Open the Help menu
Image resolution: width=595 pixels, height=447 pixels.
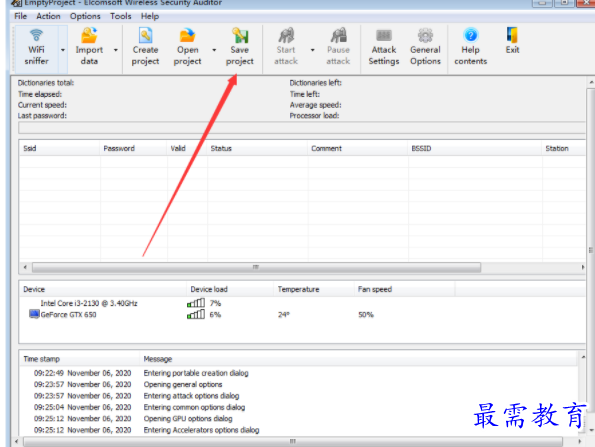150,16
